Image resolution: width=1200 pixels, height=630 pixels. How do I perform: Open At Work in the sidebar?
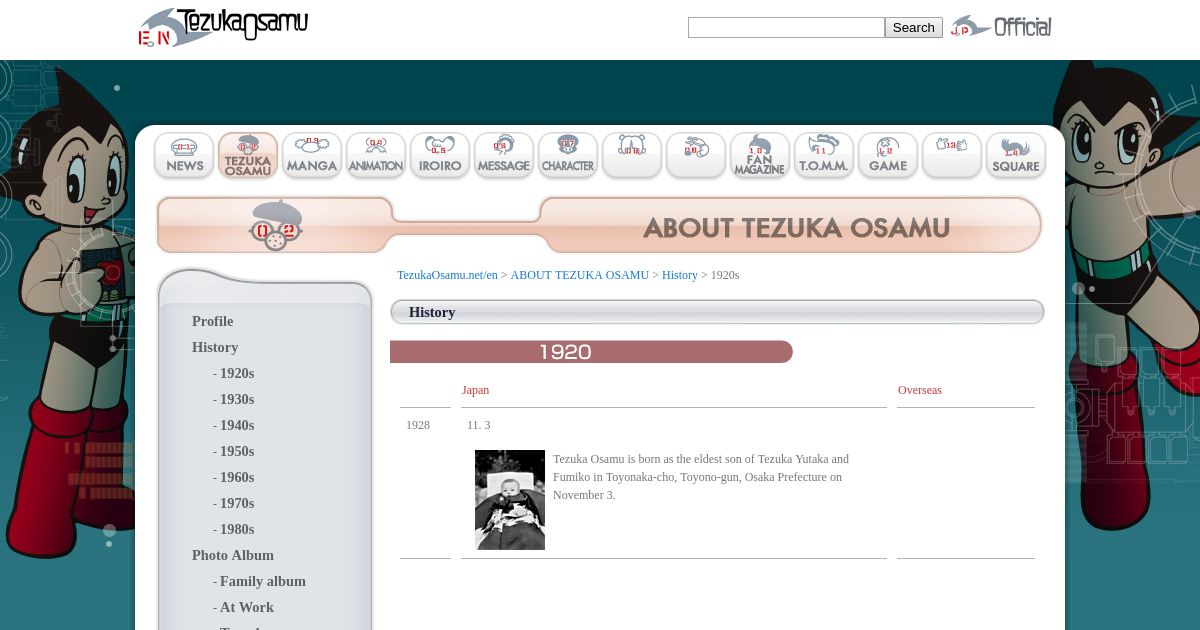[x=247, y=607]
